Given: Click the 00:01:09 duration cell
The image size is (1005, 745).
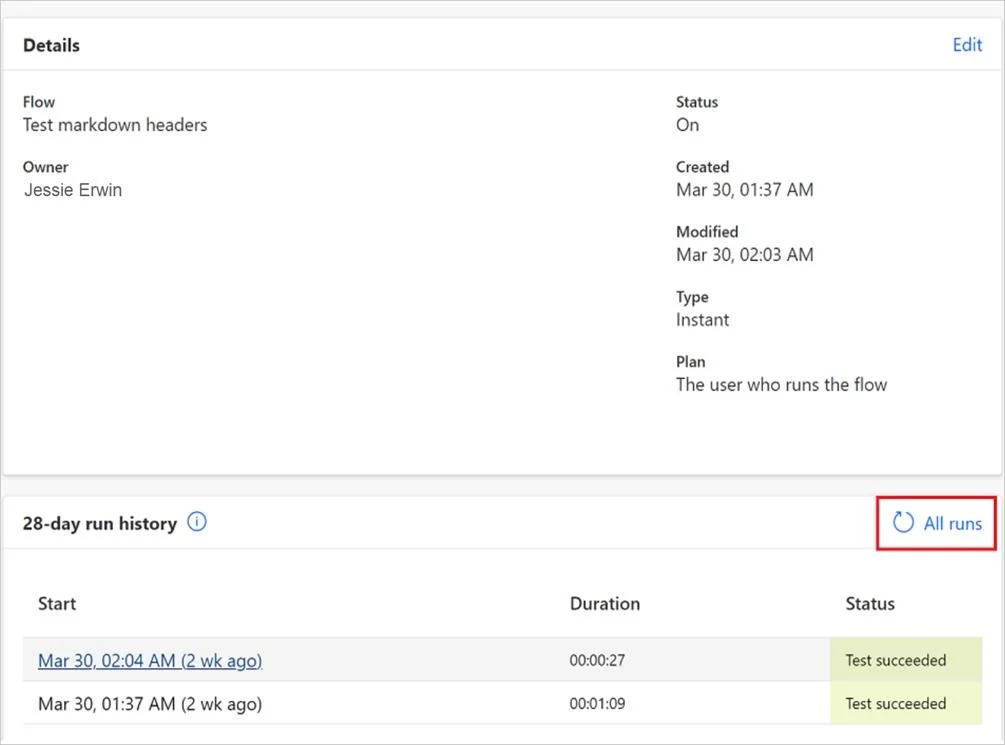Looking at the screenshot, I should 597,703.
